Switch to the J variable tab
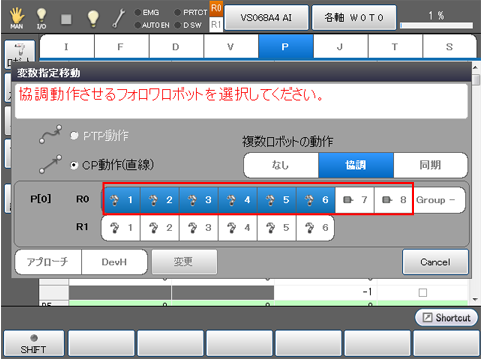 click(x=340, y=47)
